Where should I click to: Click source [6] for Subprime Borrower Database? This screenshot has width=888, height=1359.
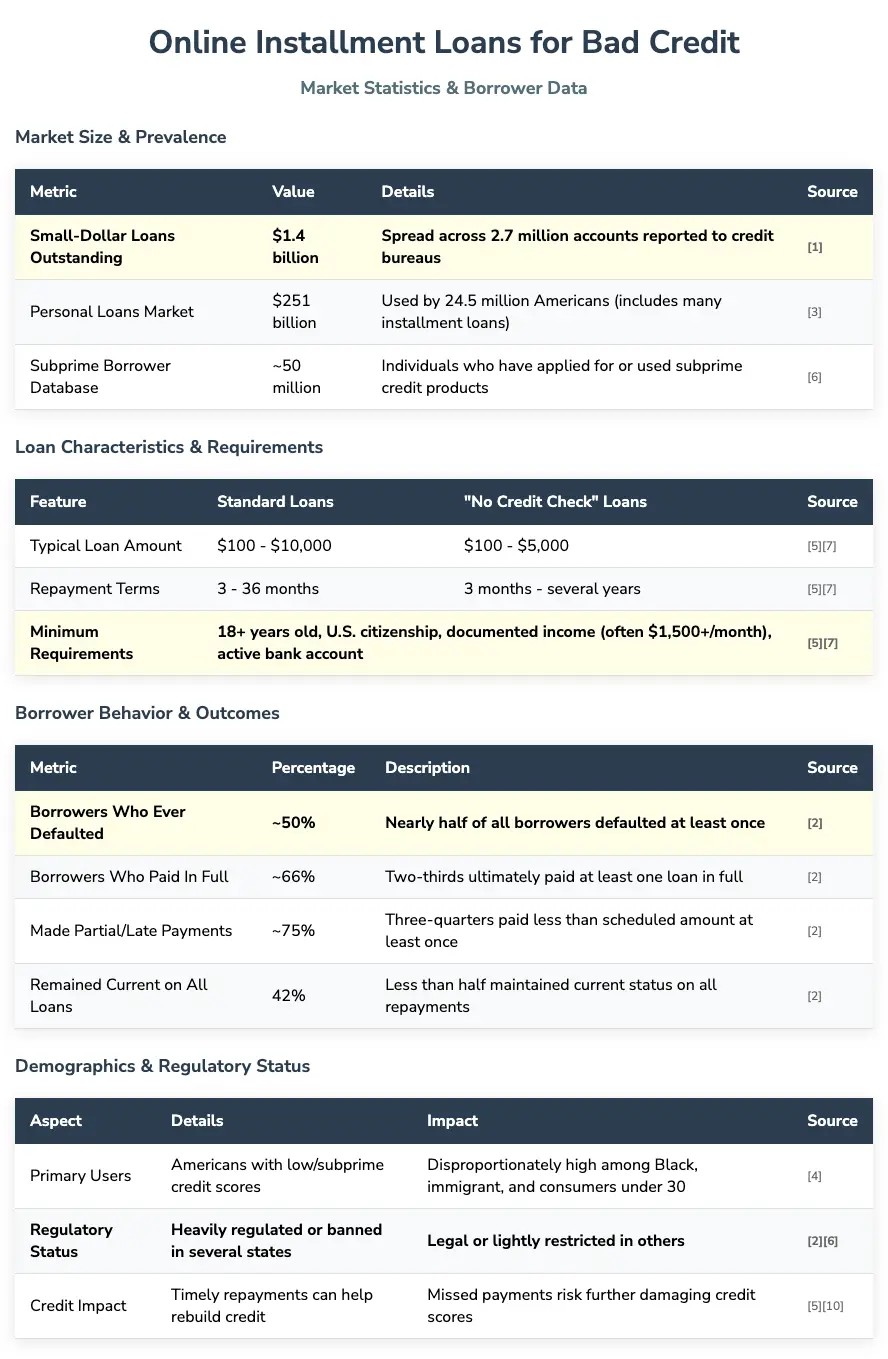pos(815,377)
